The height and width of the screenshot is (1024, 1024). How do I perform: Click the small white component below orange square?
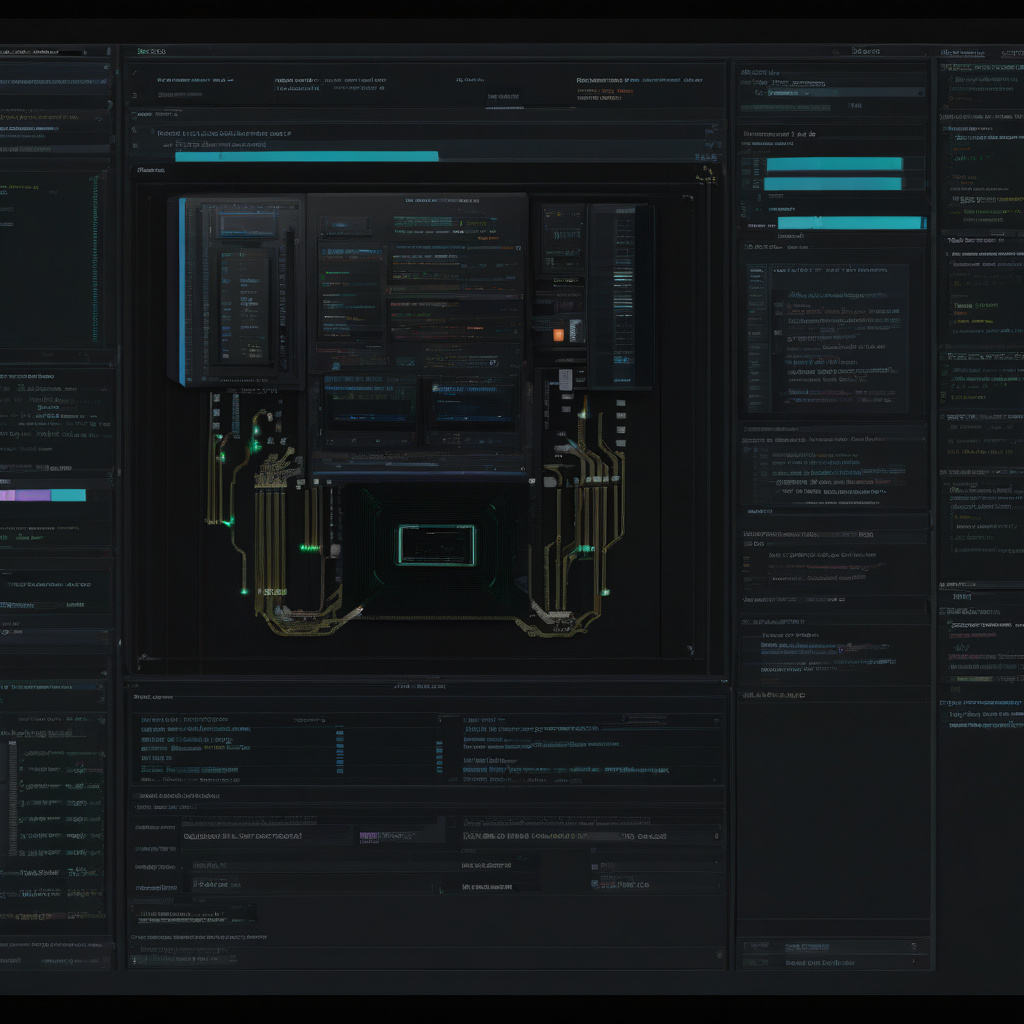pos(565,379)
